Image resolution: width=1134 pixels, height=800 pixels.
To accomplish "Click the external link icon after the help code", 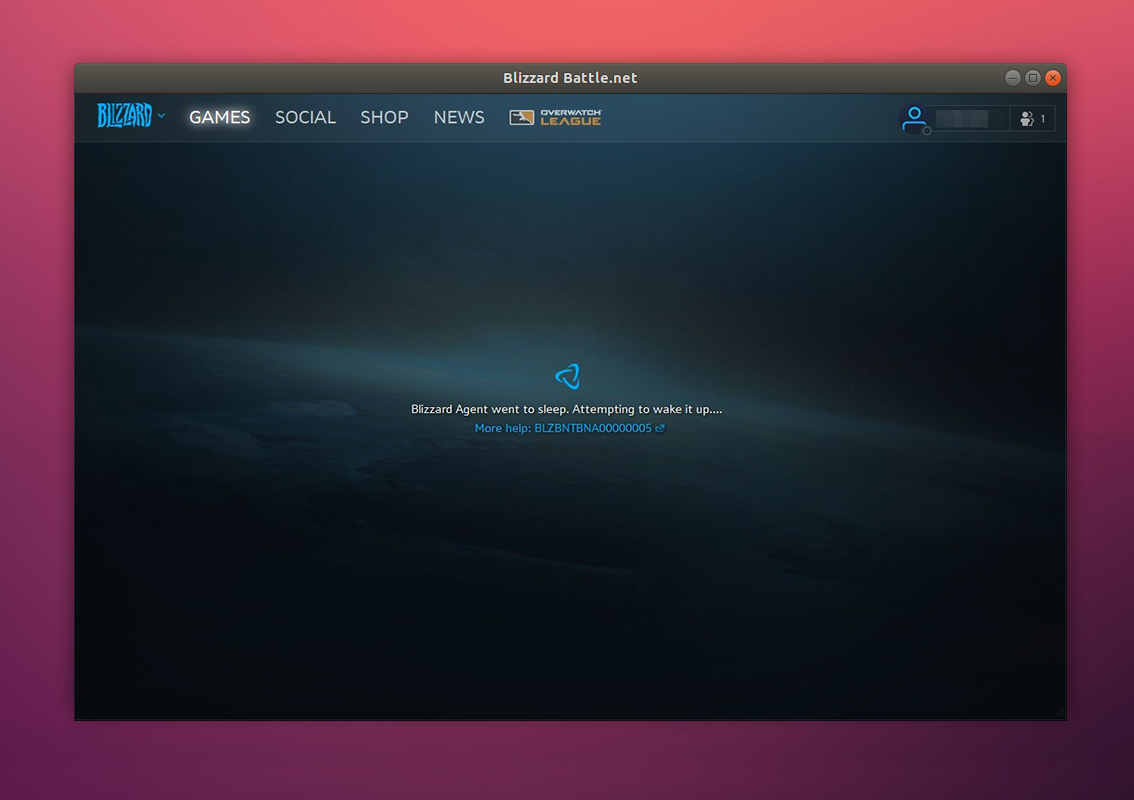I will [x=660, y=428].
